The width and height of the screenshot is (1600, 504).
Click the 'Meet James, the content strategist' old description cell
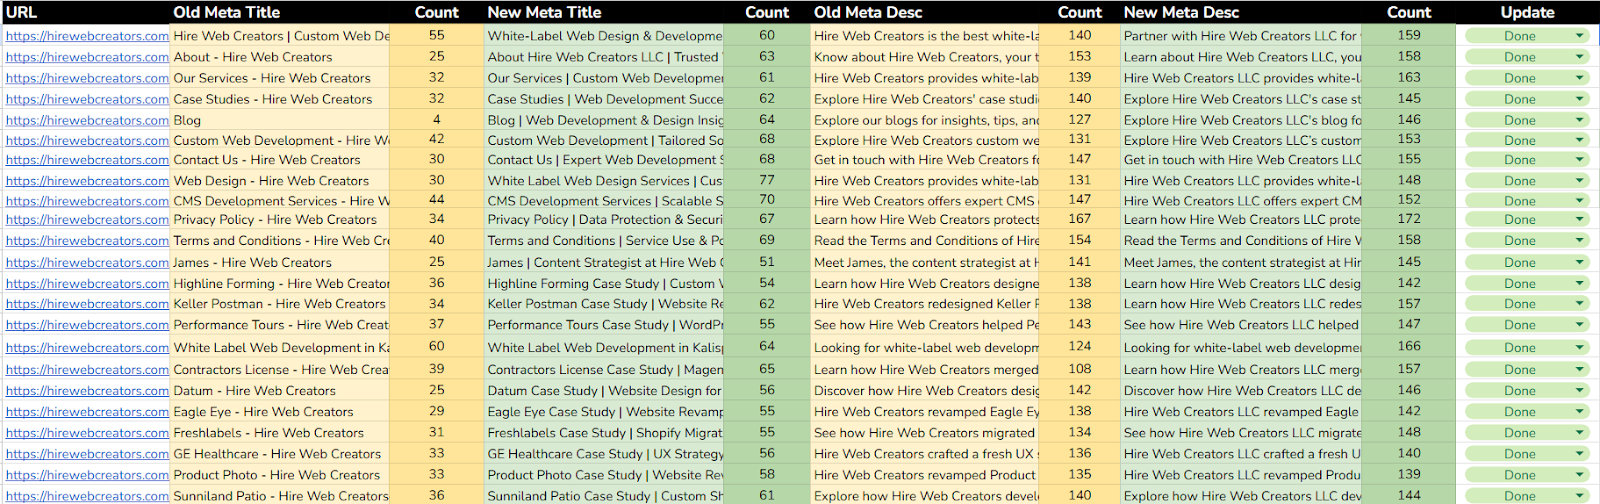[925, 263]
